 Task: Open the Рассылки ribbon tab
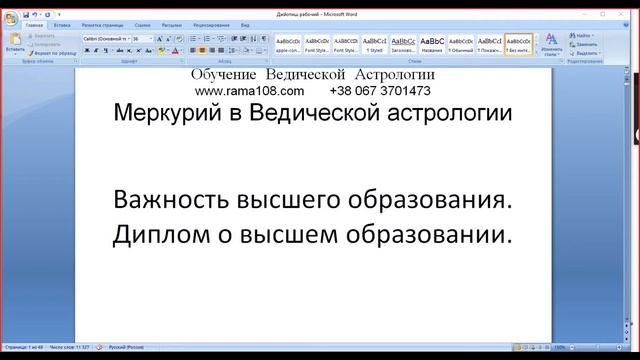coord(171,25)
